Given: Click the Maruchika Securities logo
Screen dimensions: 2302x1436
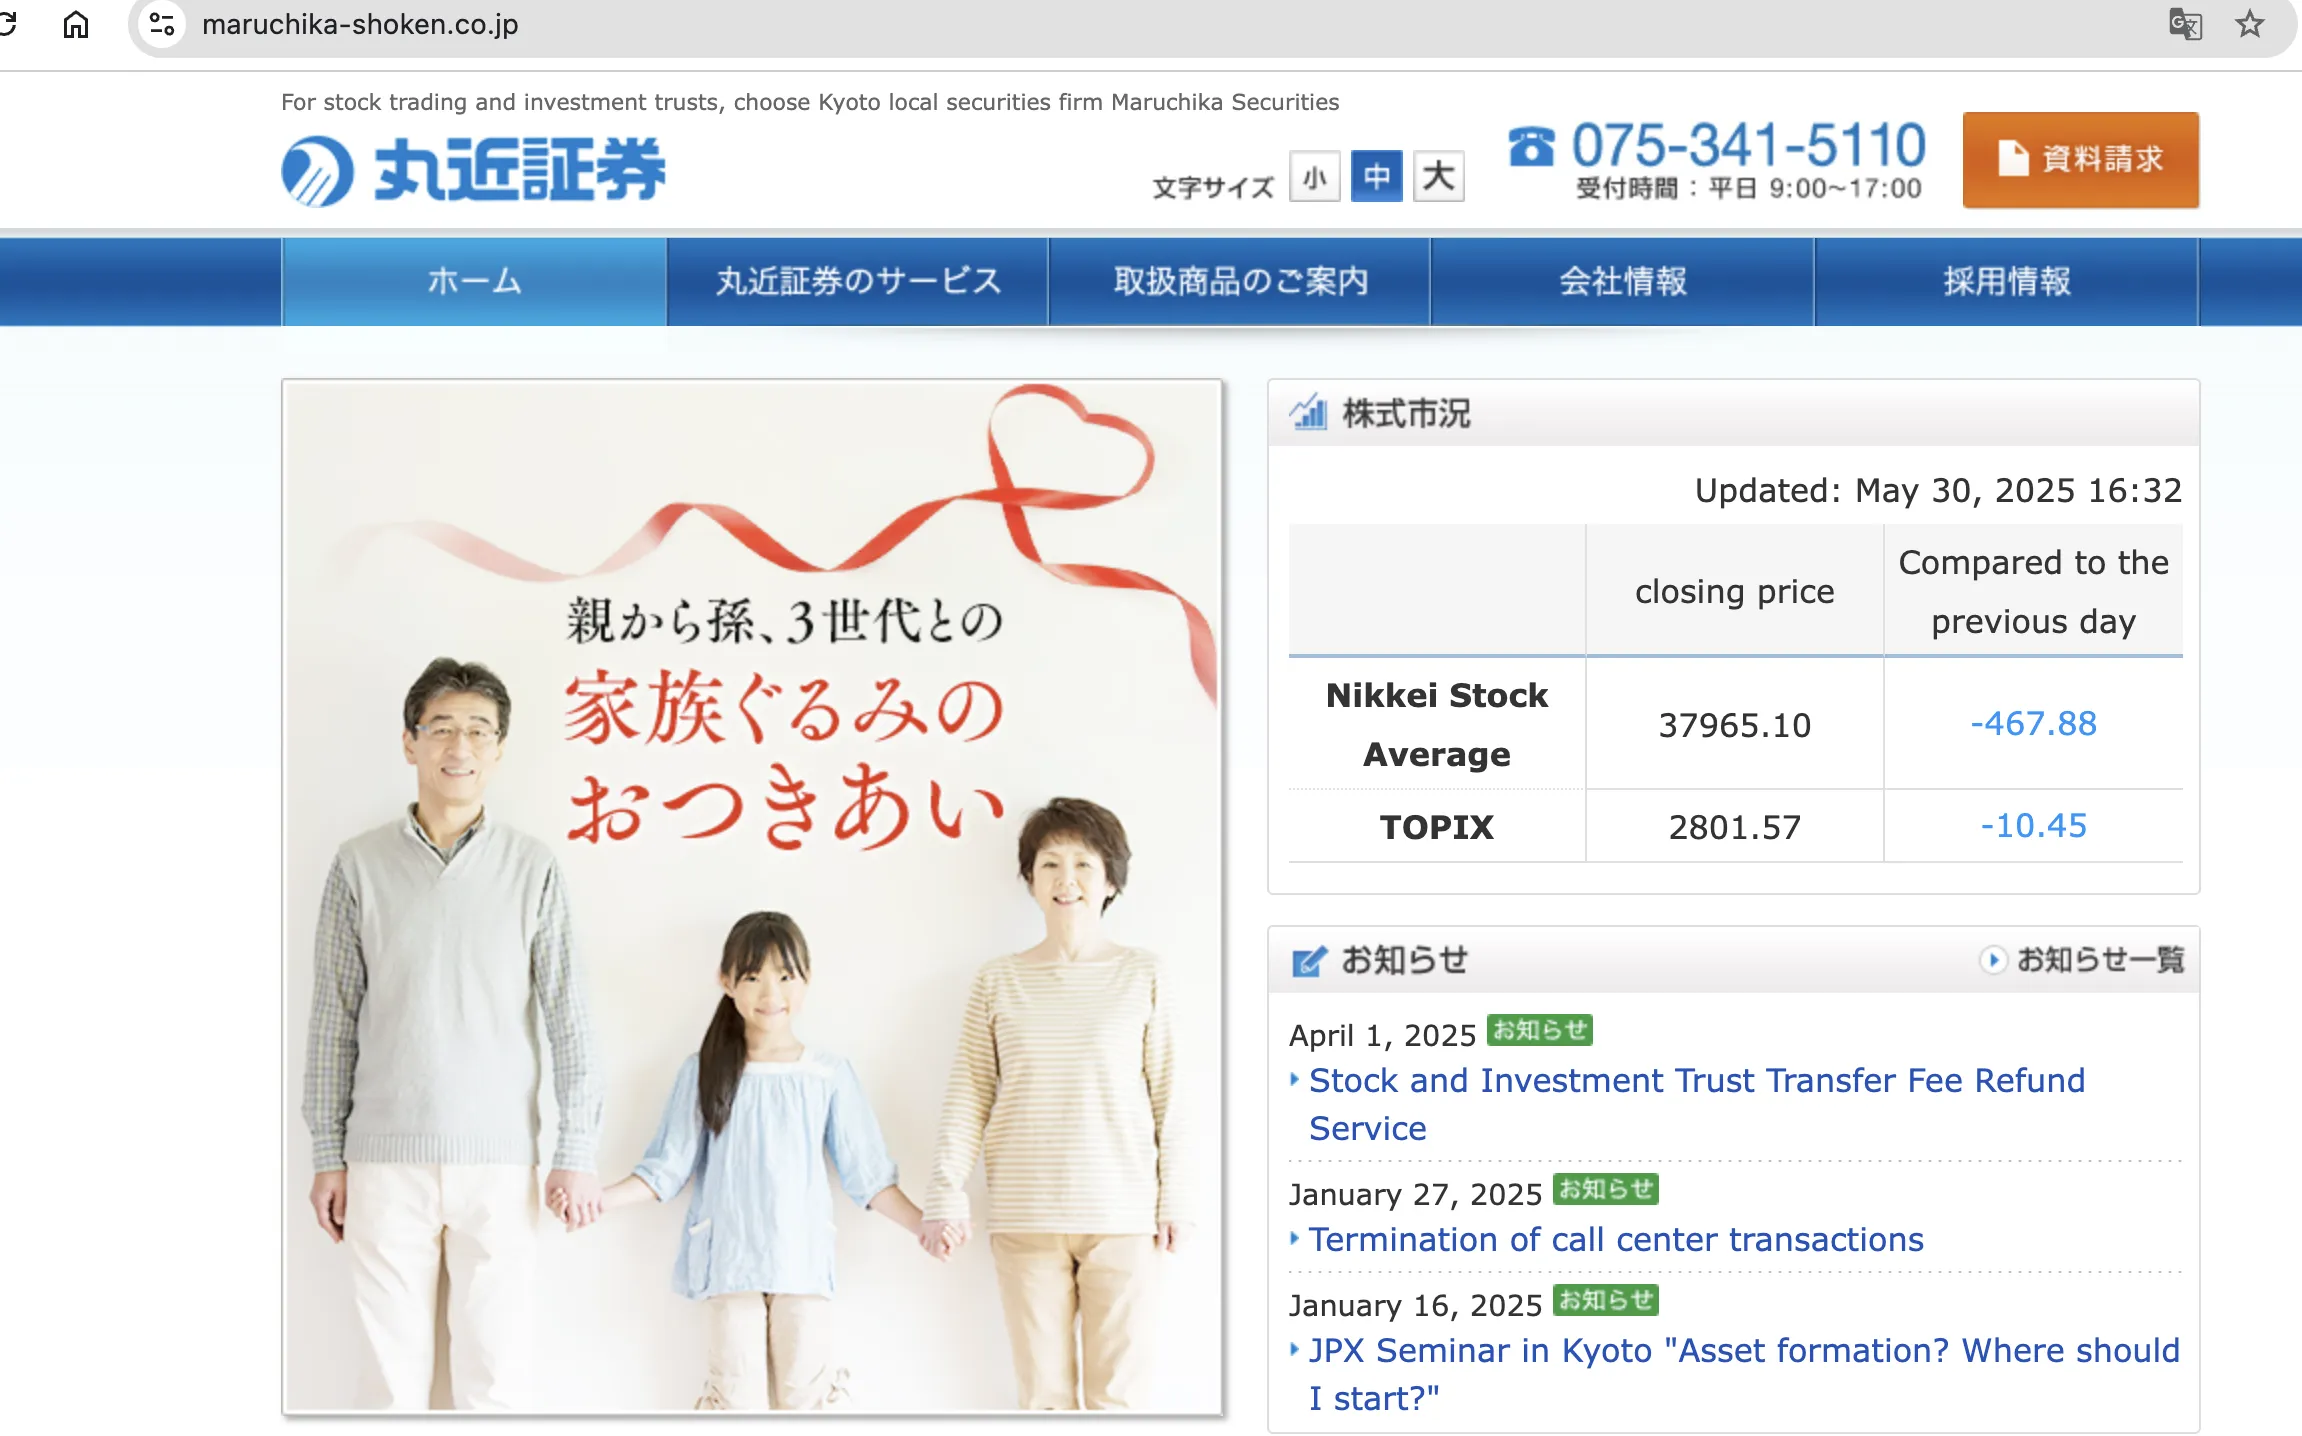Looking at the screenshot, I should pyautogui.click(x=473, y=171).
